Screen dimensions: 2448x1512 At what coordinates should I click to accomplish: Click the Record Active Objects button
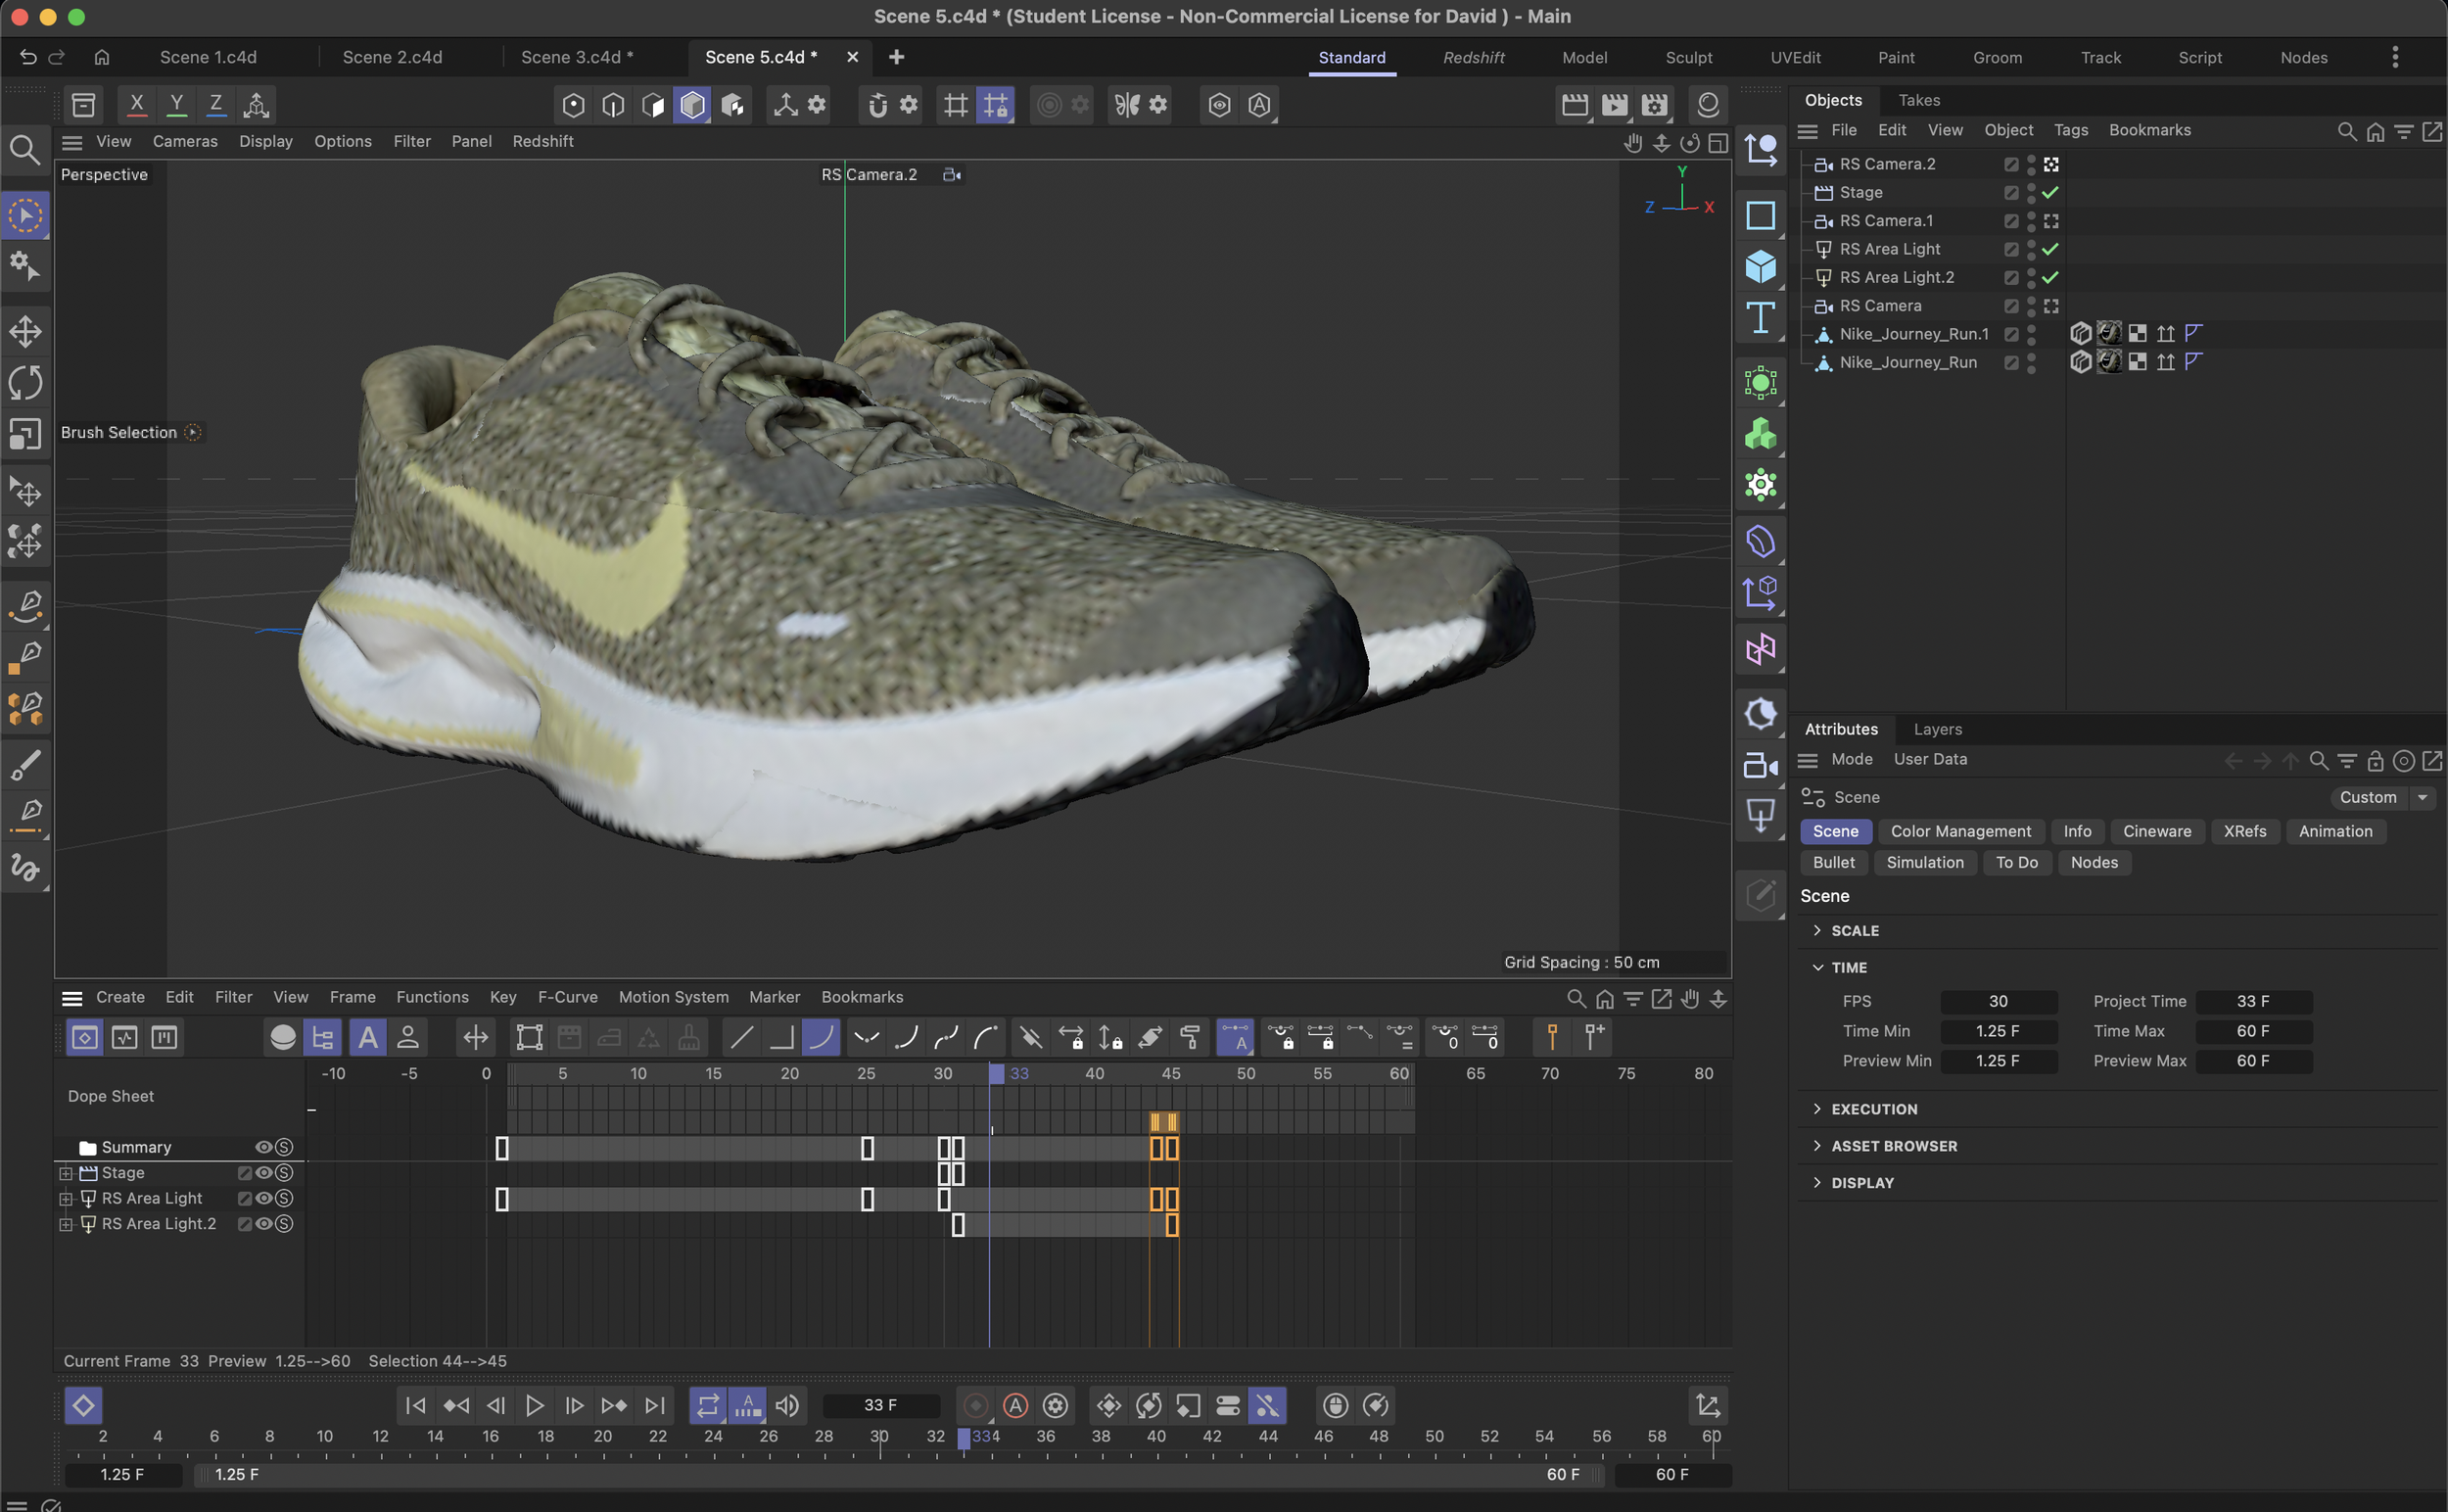976,1405
